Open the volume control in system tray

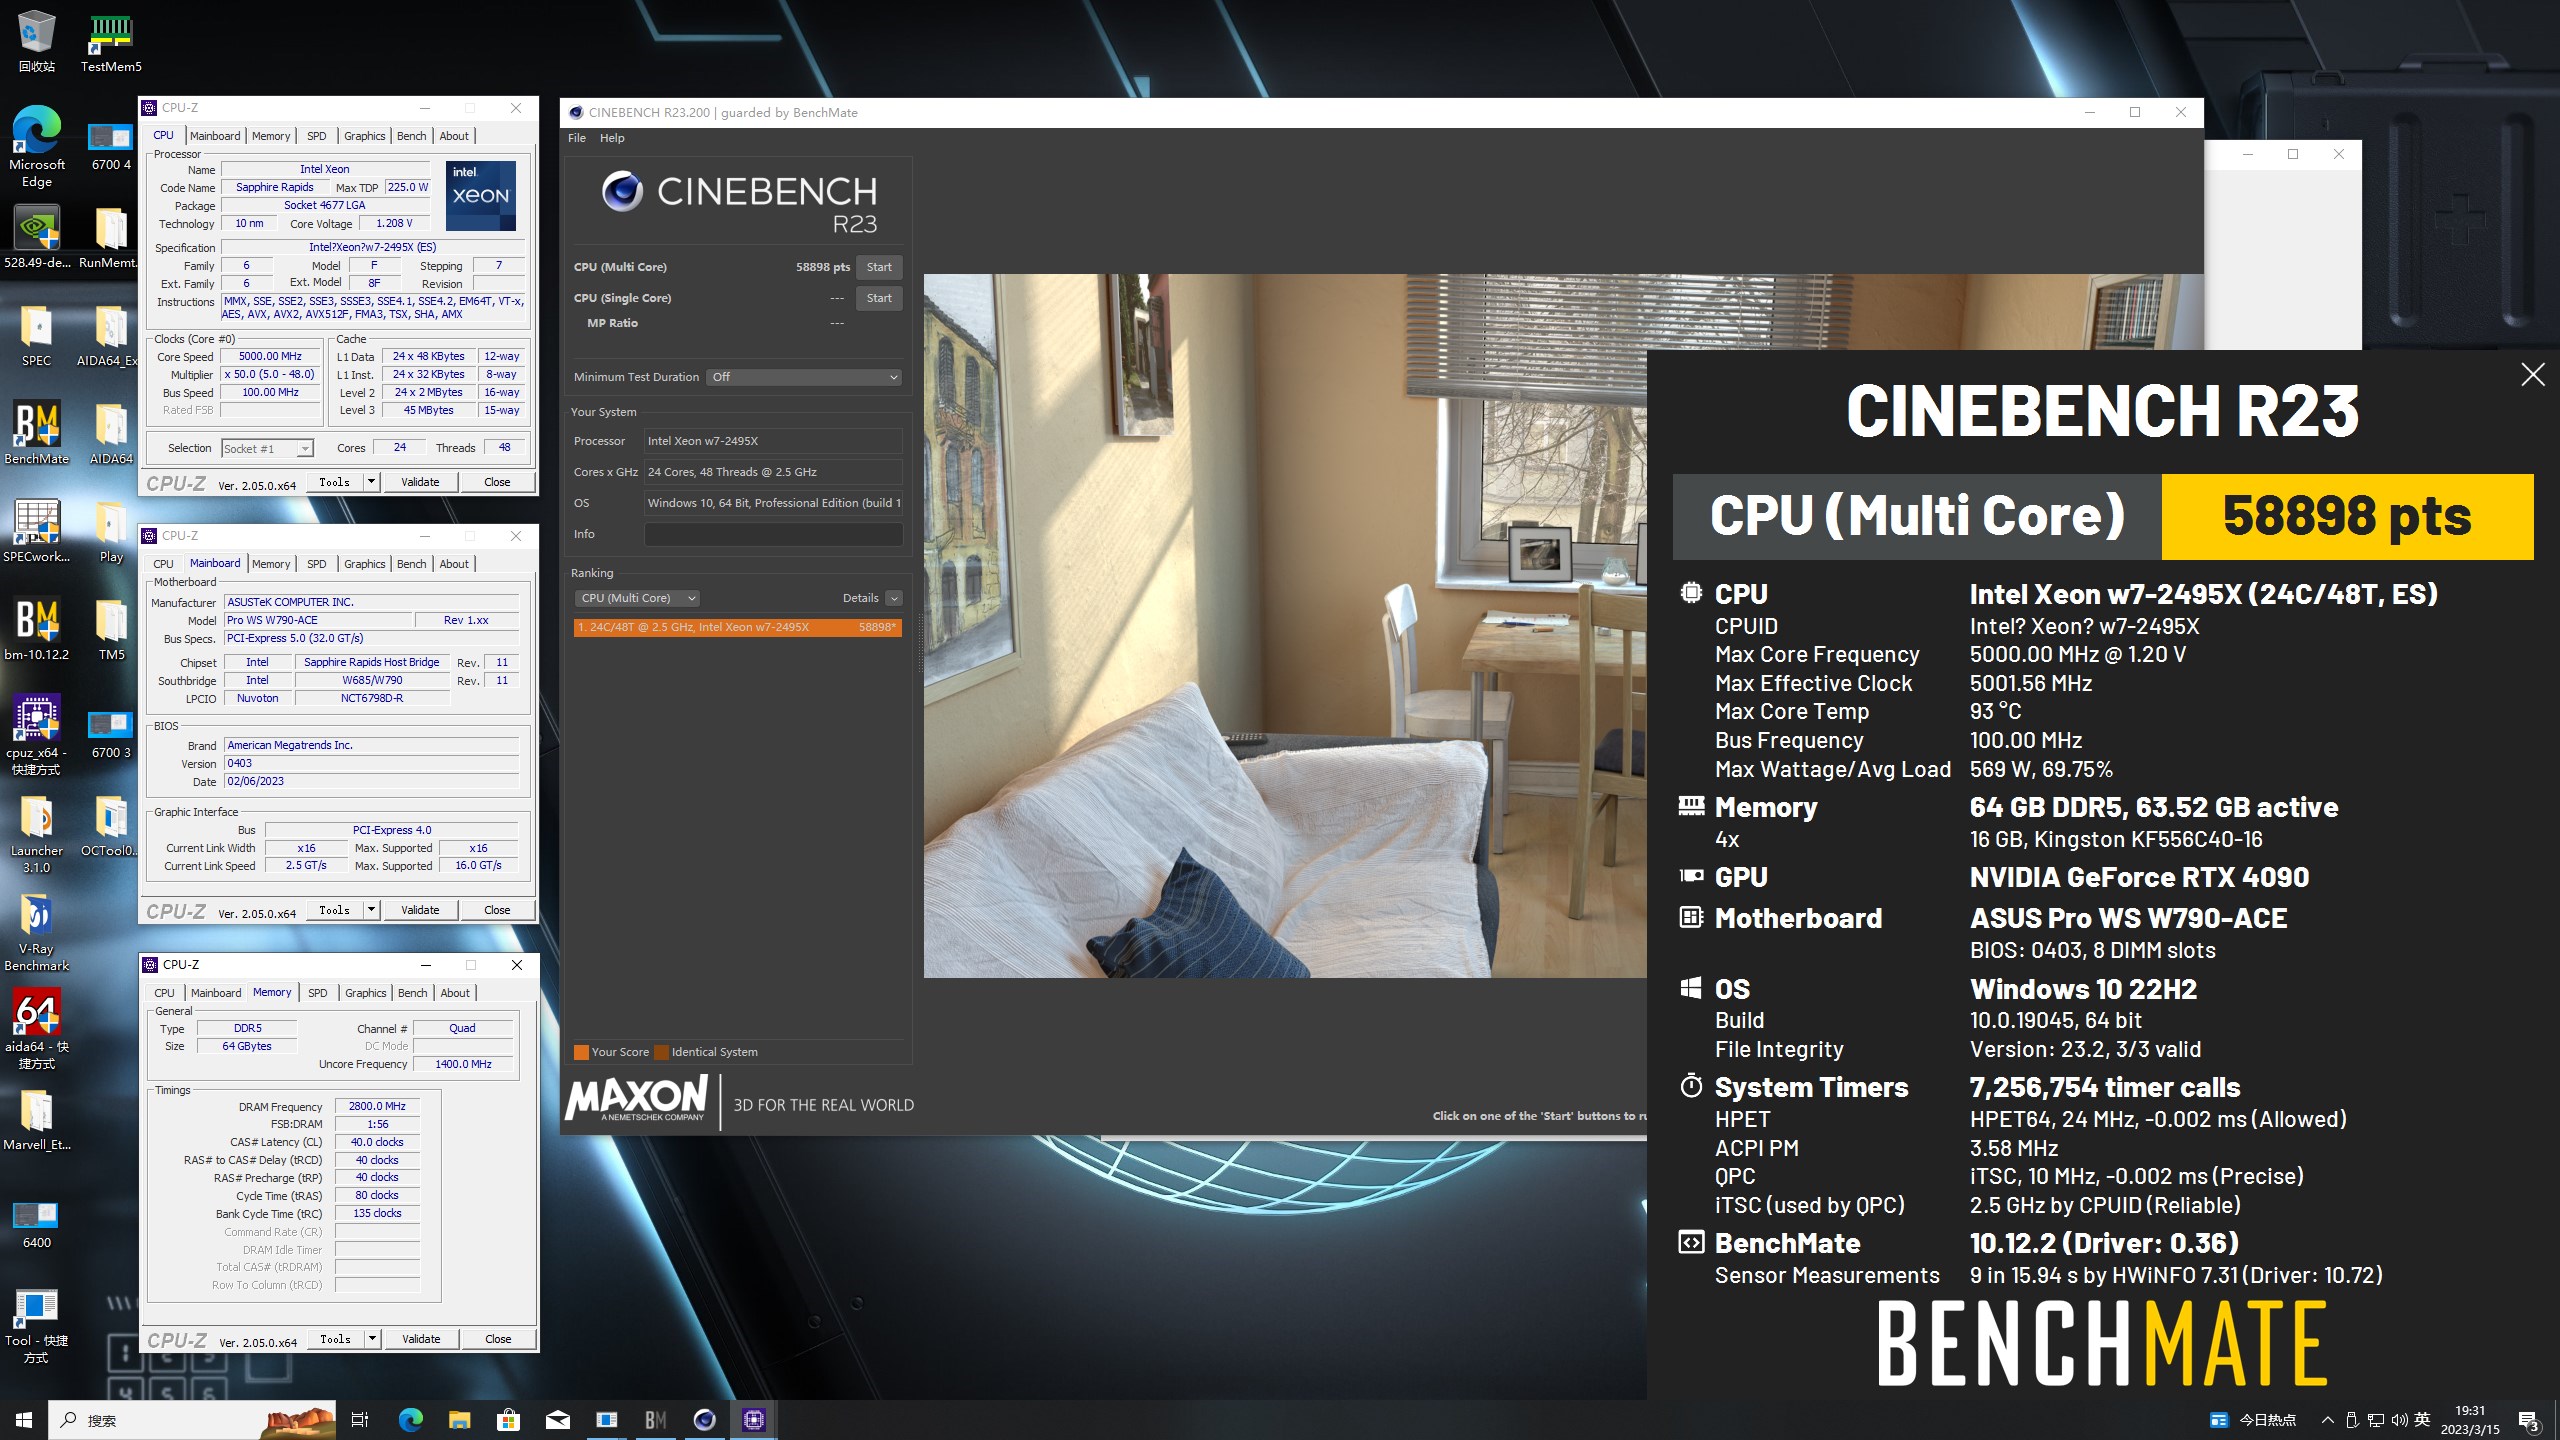click(2399, 1420)
